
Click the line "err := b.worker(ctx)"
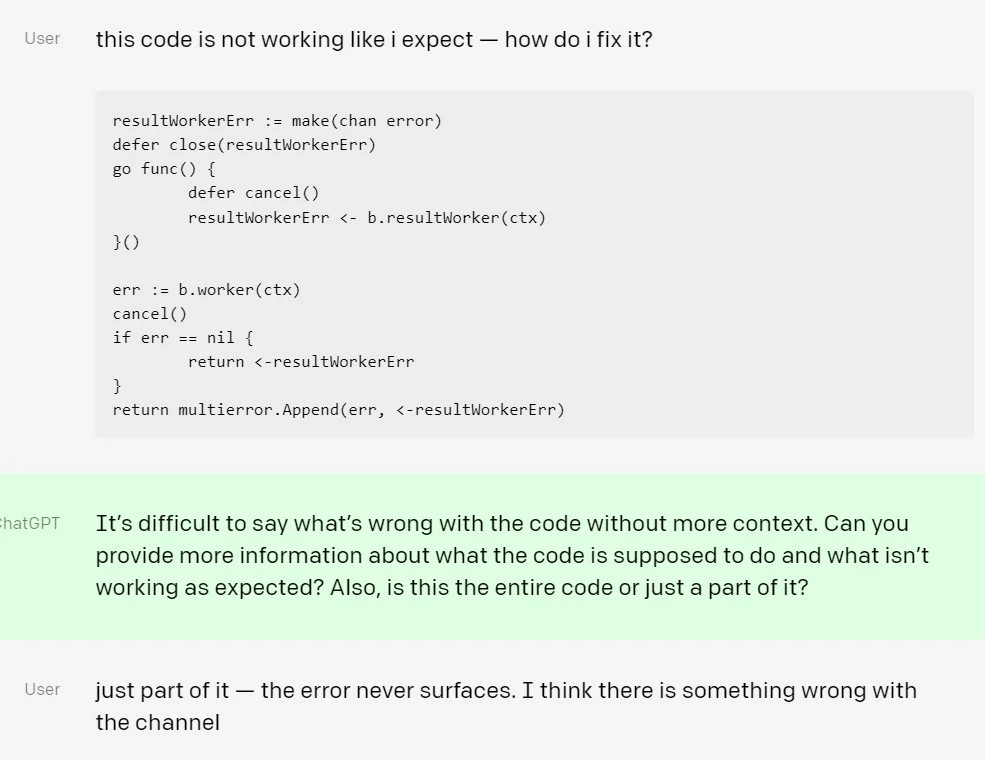[206, 290]
